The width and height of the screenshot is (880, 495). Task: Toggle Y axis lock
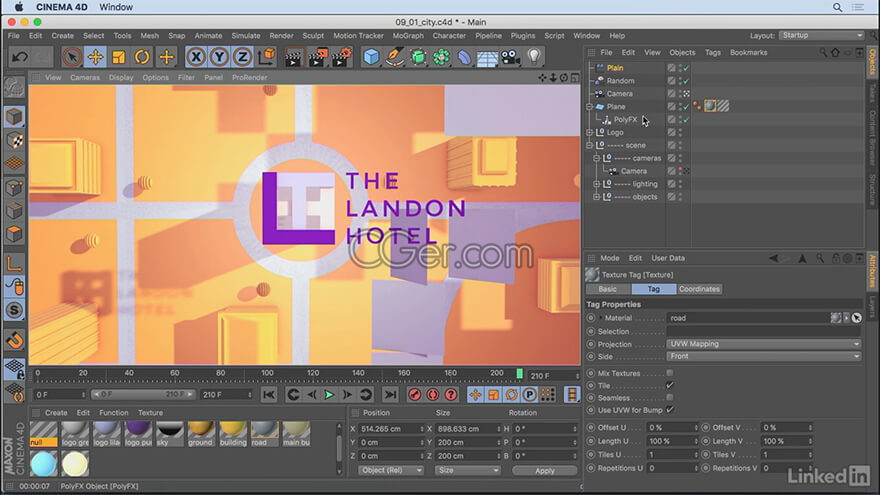click(x=219, y=57)
